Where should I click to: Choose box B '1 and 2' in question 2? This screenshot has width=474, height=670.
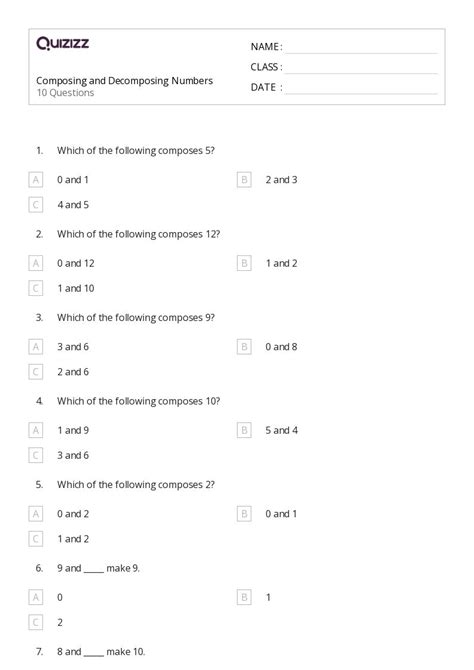(244, 263)
